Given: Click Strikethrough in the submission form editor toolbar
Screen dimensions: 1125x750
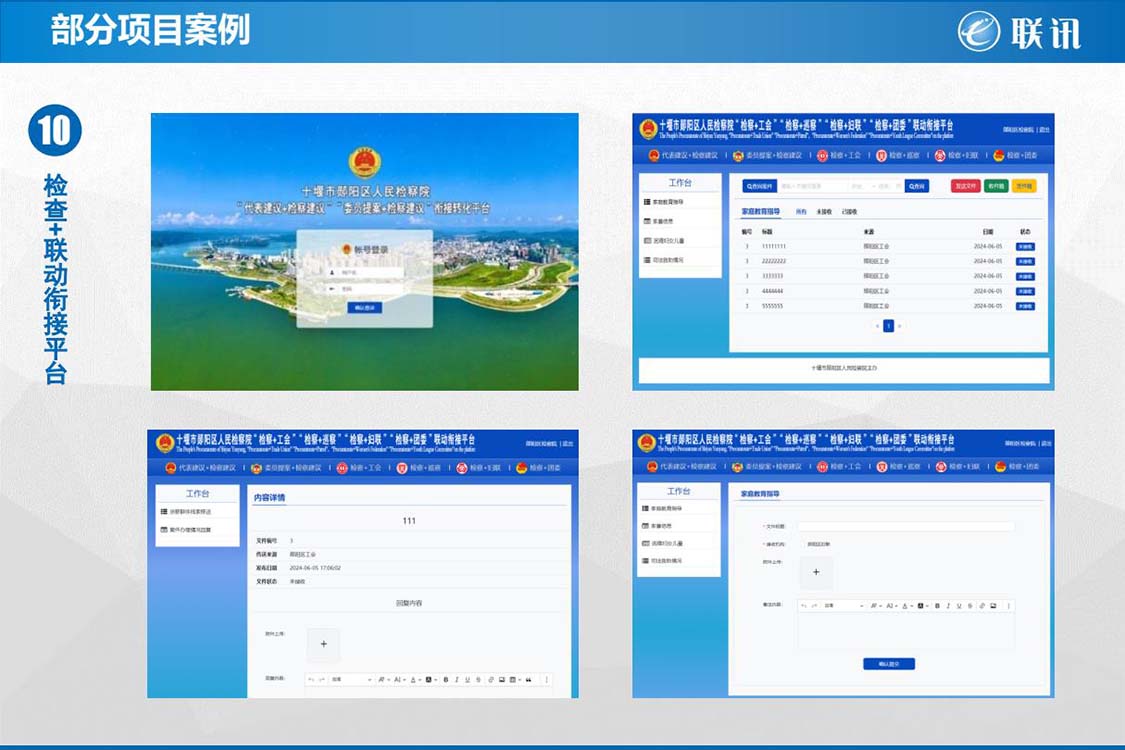Looking at the screenshot, I should (x=970, y=606).
